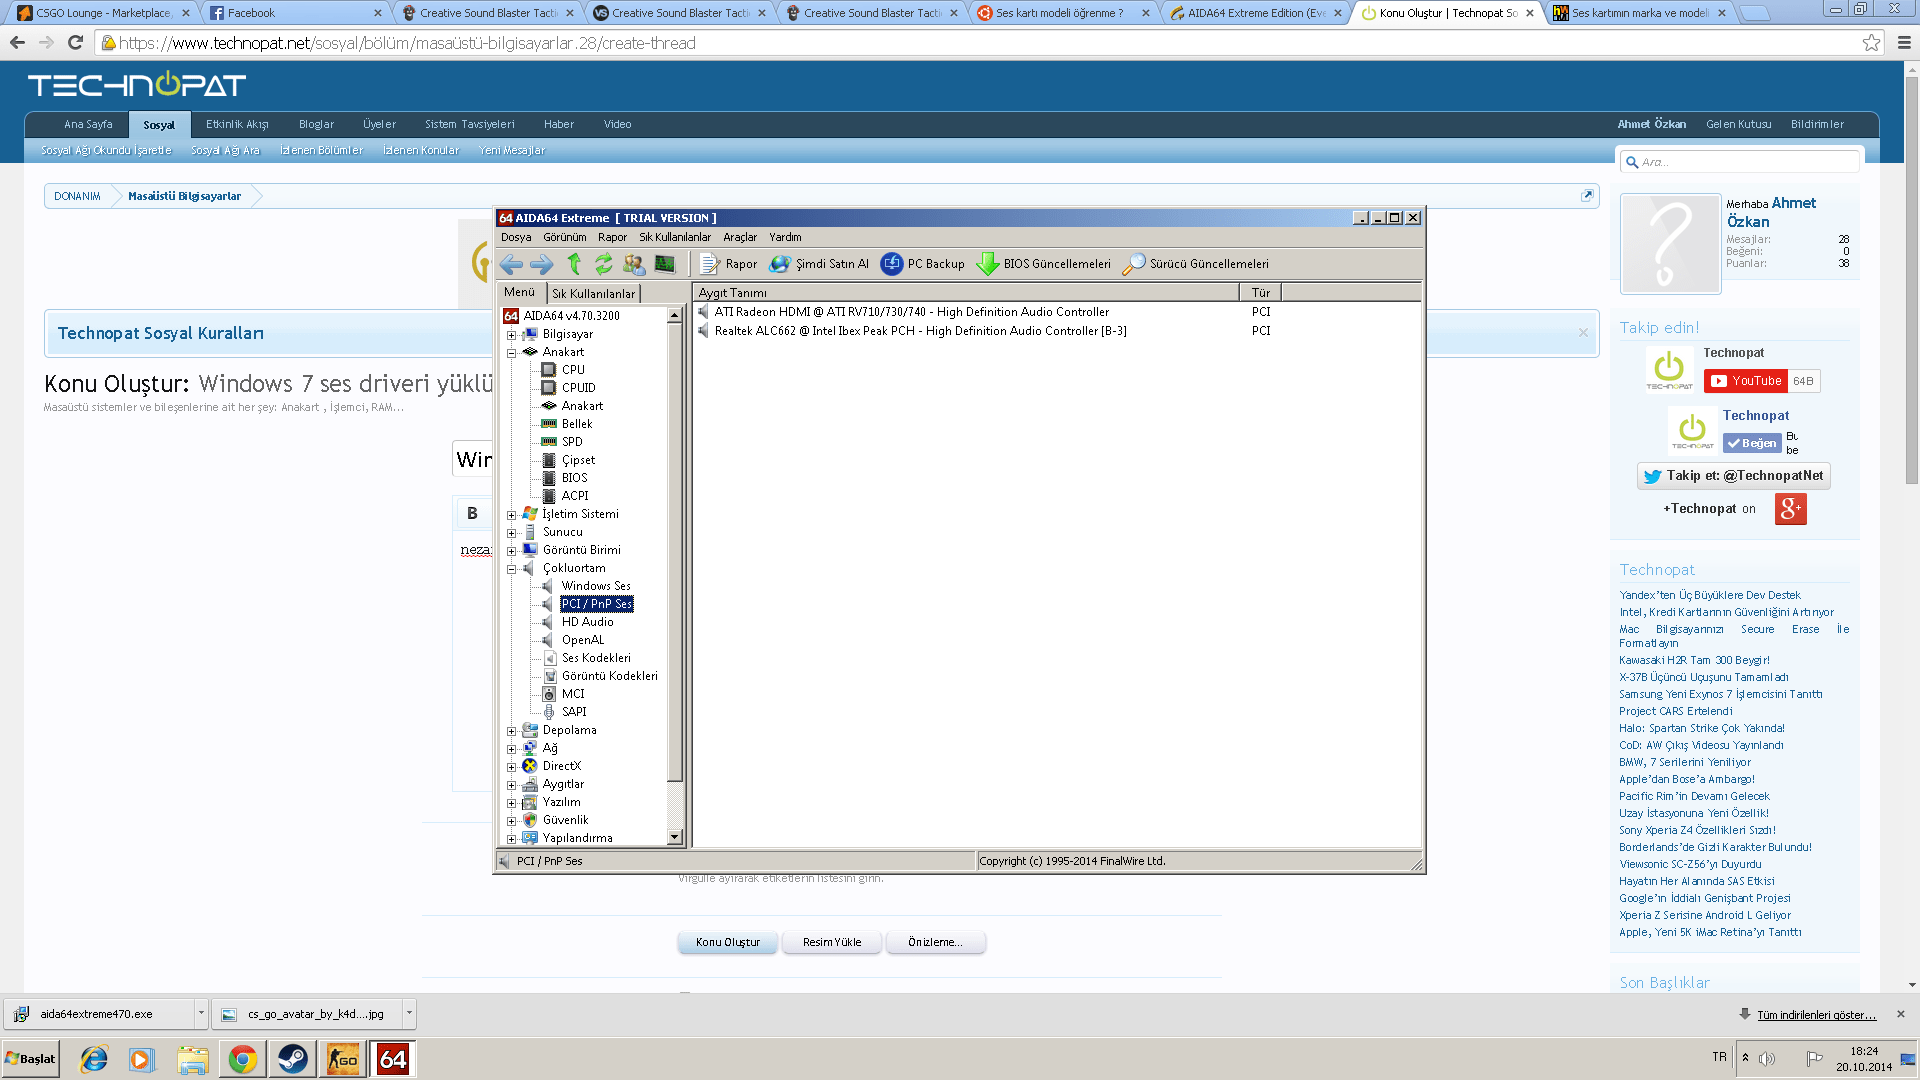Expand the Depolama tree node

tap(512, 731)
